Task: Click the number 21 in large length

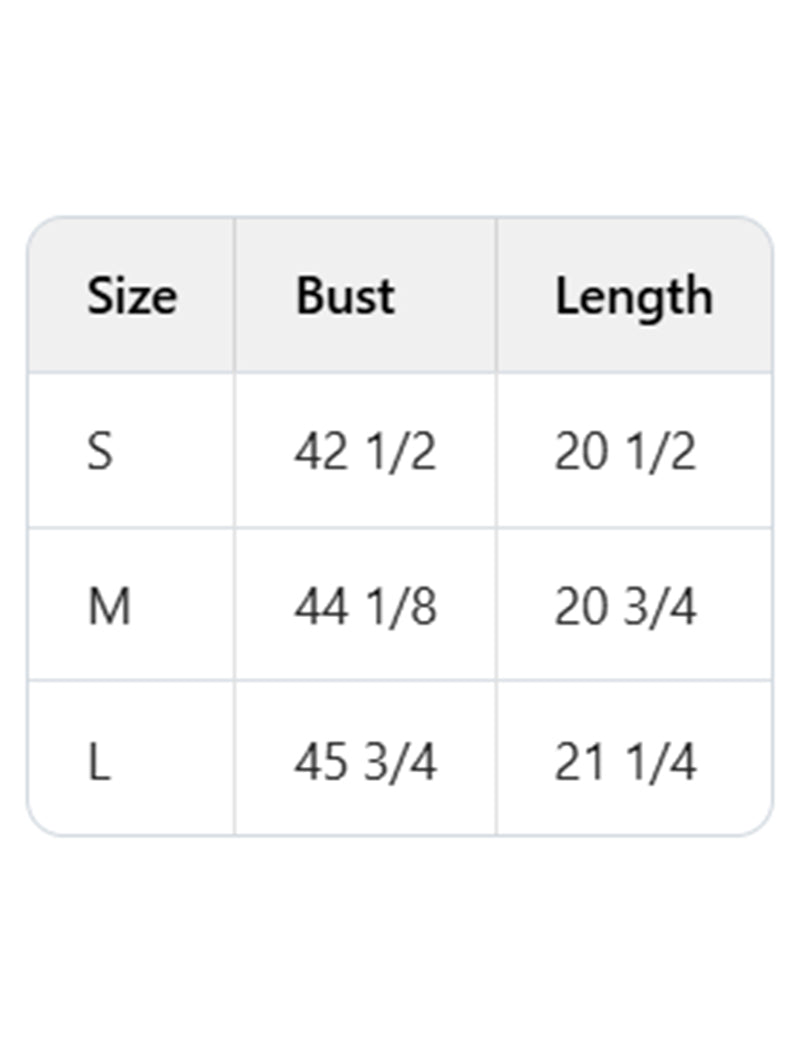Action: 580,763
